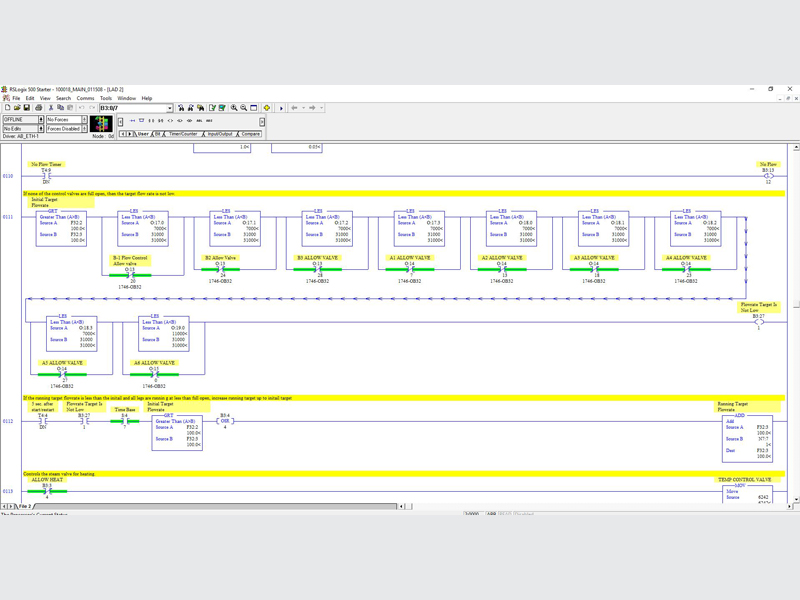Image resolution: width=800 pixels, height=600 pixels.
Task: Click the yellow diamond toolbar icon
Action: 267,108
